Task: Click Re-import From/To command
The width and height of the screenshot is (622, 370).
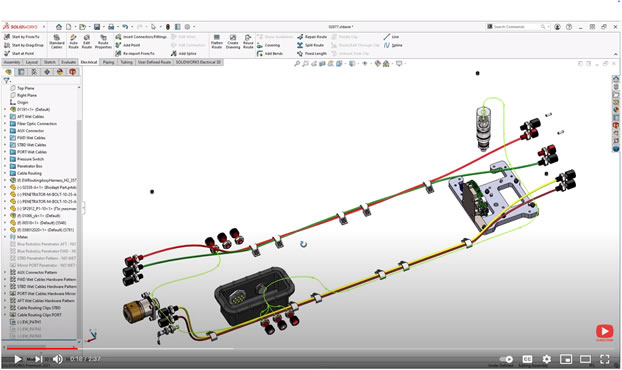Action: (135, 53)
